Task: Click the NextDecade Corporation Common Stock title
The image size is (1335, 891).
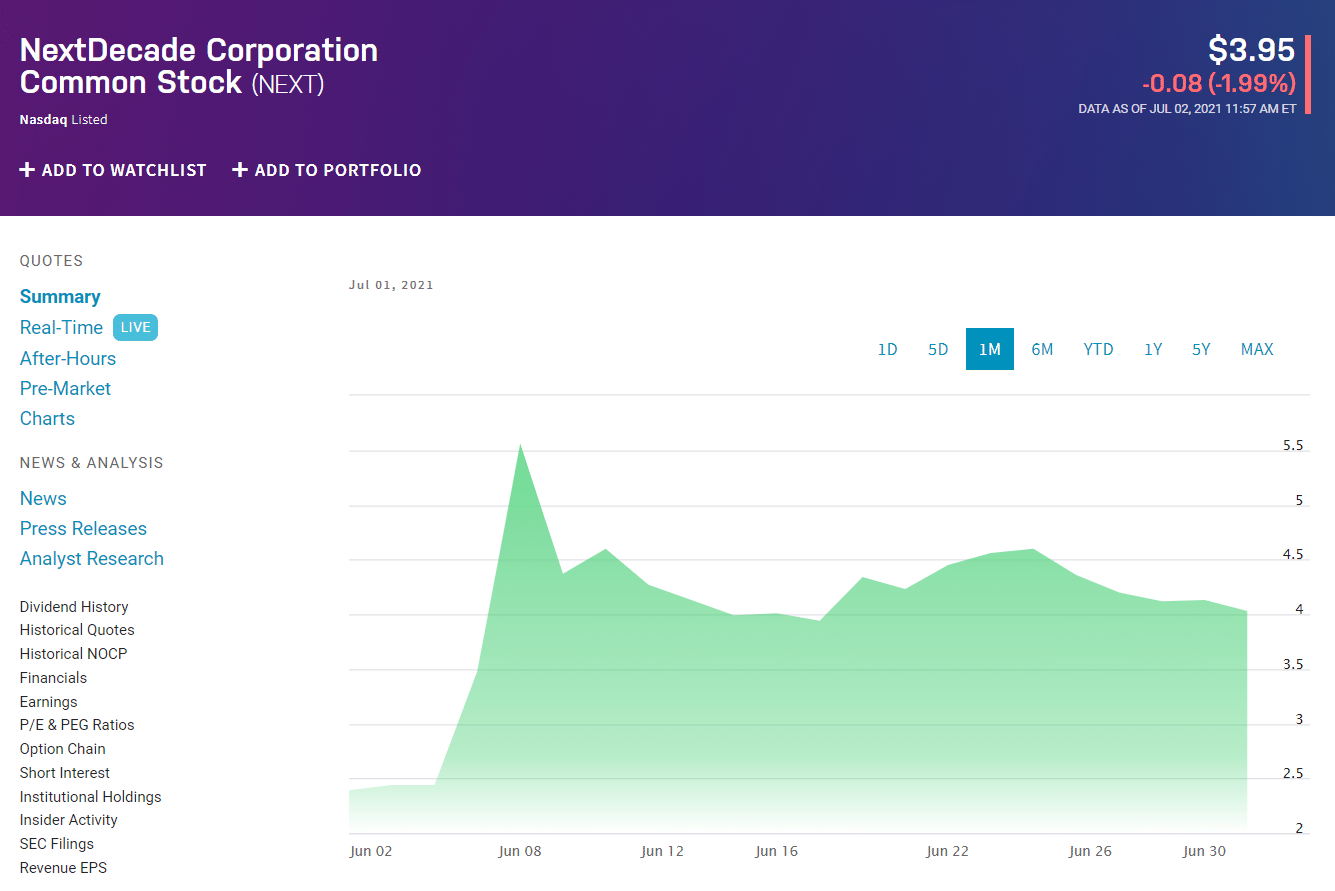Action: click(199, 66)
